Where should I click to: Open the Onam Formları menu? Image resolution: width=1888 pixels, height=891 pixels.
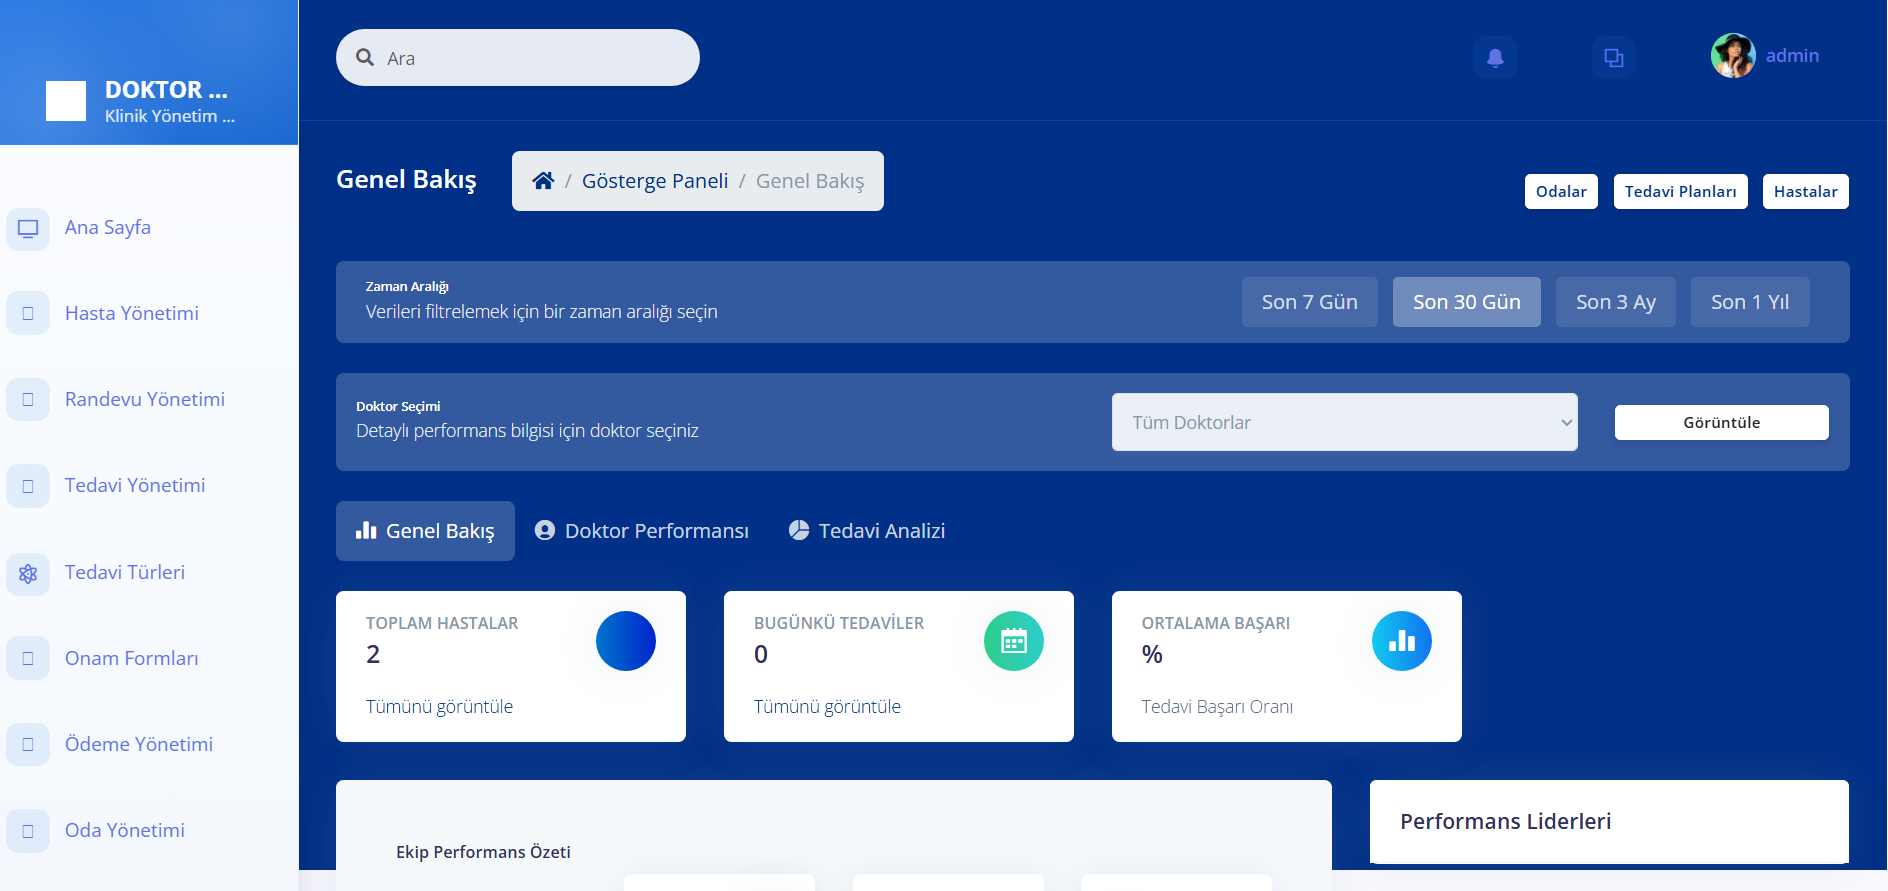tap(132, 658)
